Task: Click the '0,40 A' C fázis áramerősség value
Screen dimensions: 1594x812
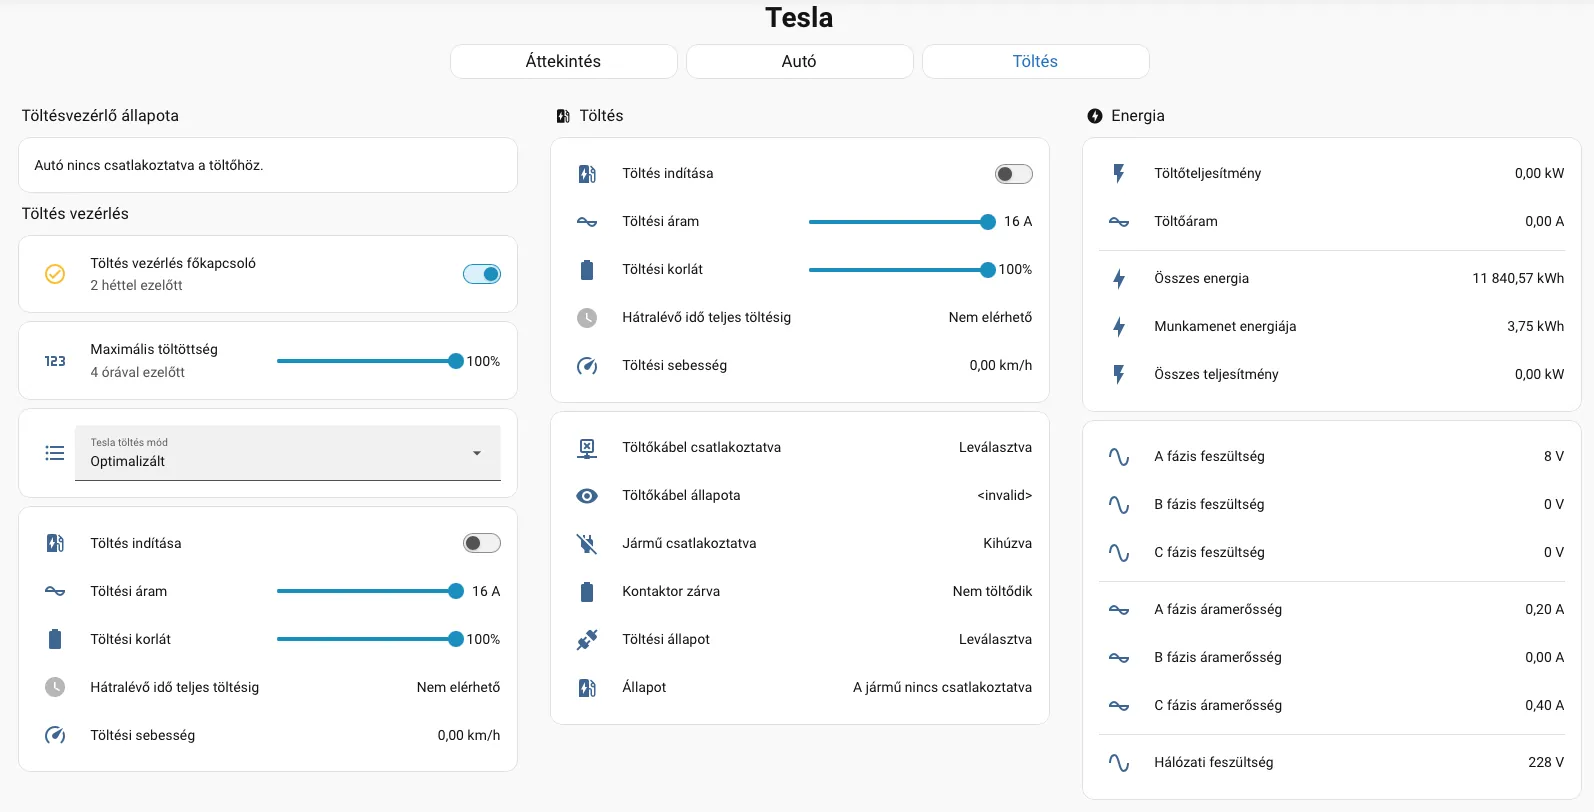Action: [x=1545, y=706]
